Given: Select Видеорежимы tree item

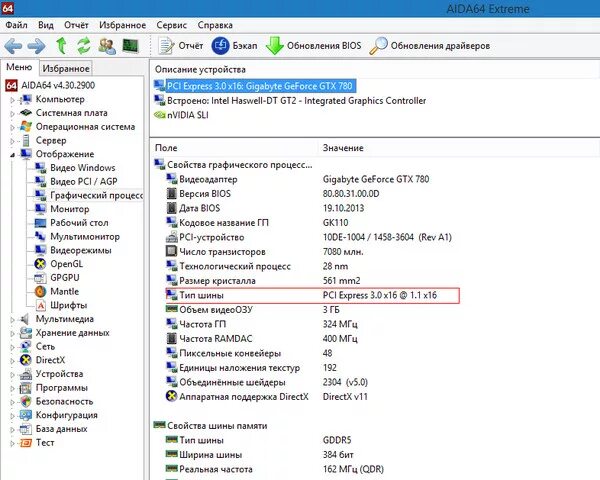Looking at the screenshot, I should click(81, 250).
